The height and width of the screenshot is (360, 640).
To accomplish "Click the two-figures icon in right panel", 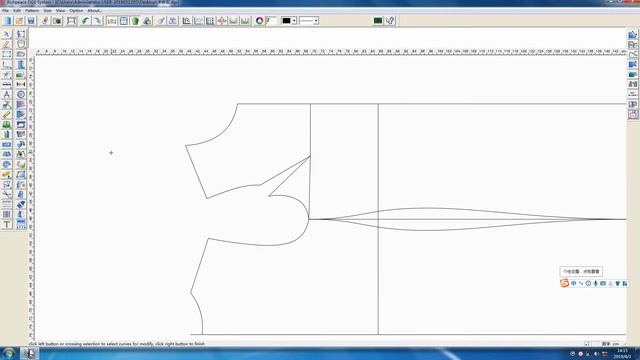I will (x=633, y=84).
